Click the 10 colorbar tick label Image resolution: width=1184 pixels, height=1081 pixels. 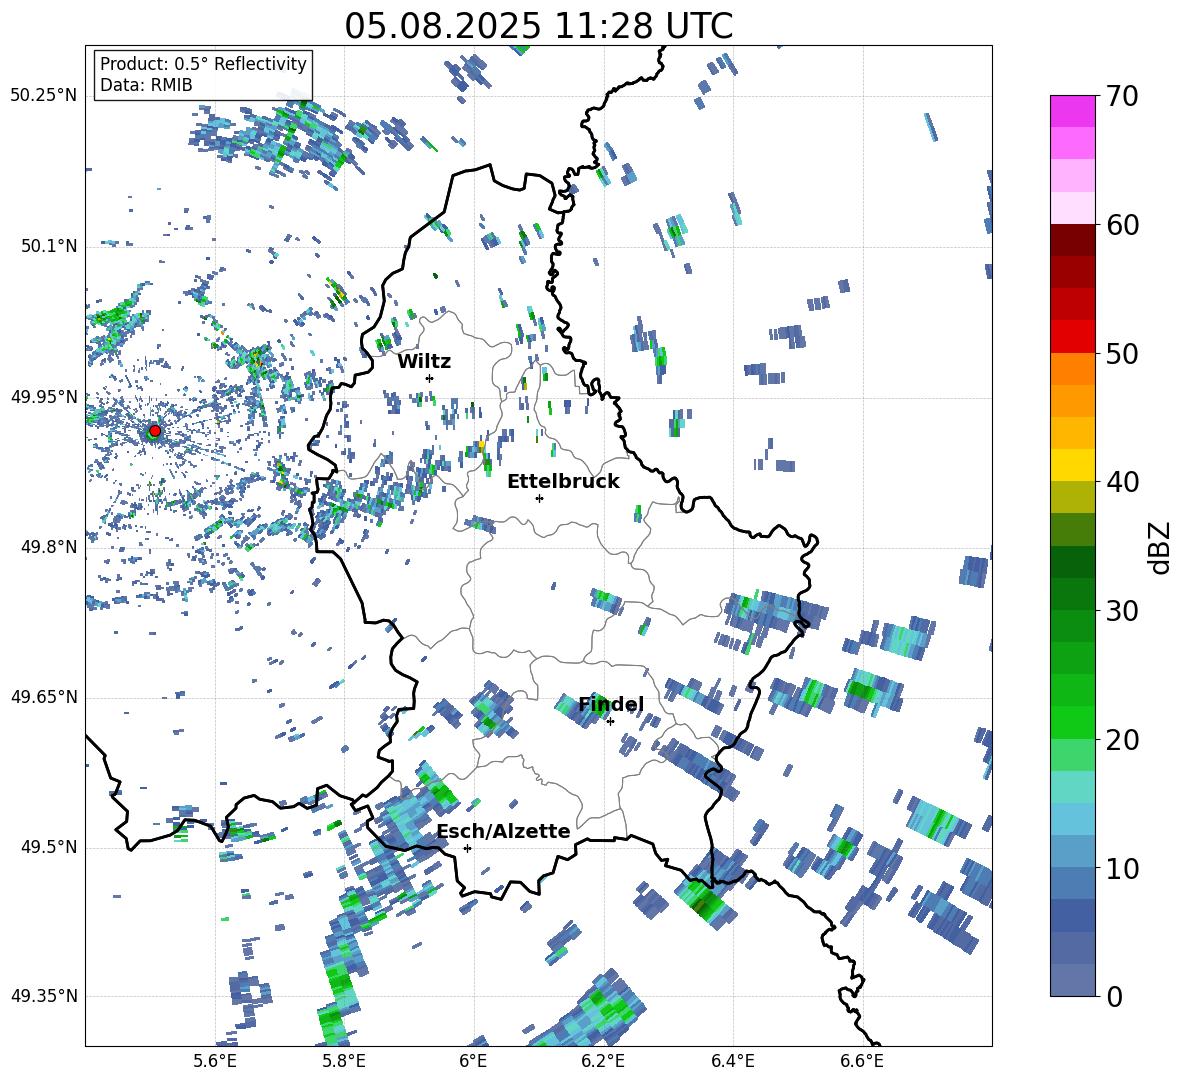(x=1122, y=868)
